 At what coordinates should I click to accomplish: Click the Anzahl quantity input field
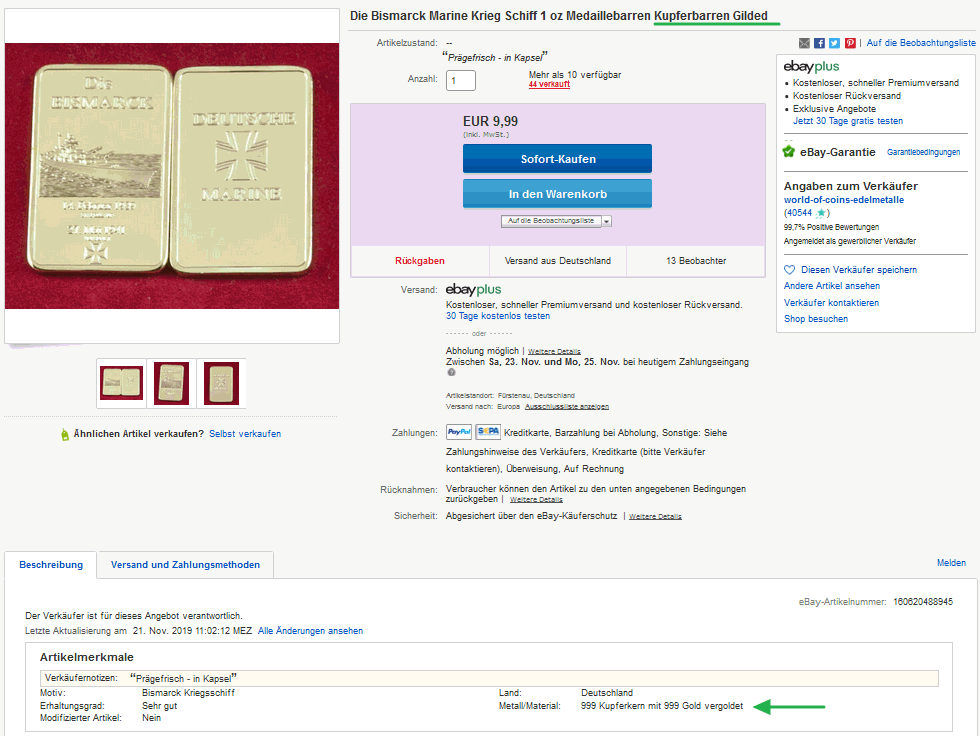pos(461,80)
